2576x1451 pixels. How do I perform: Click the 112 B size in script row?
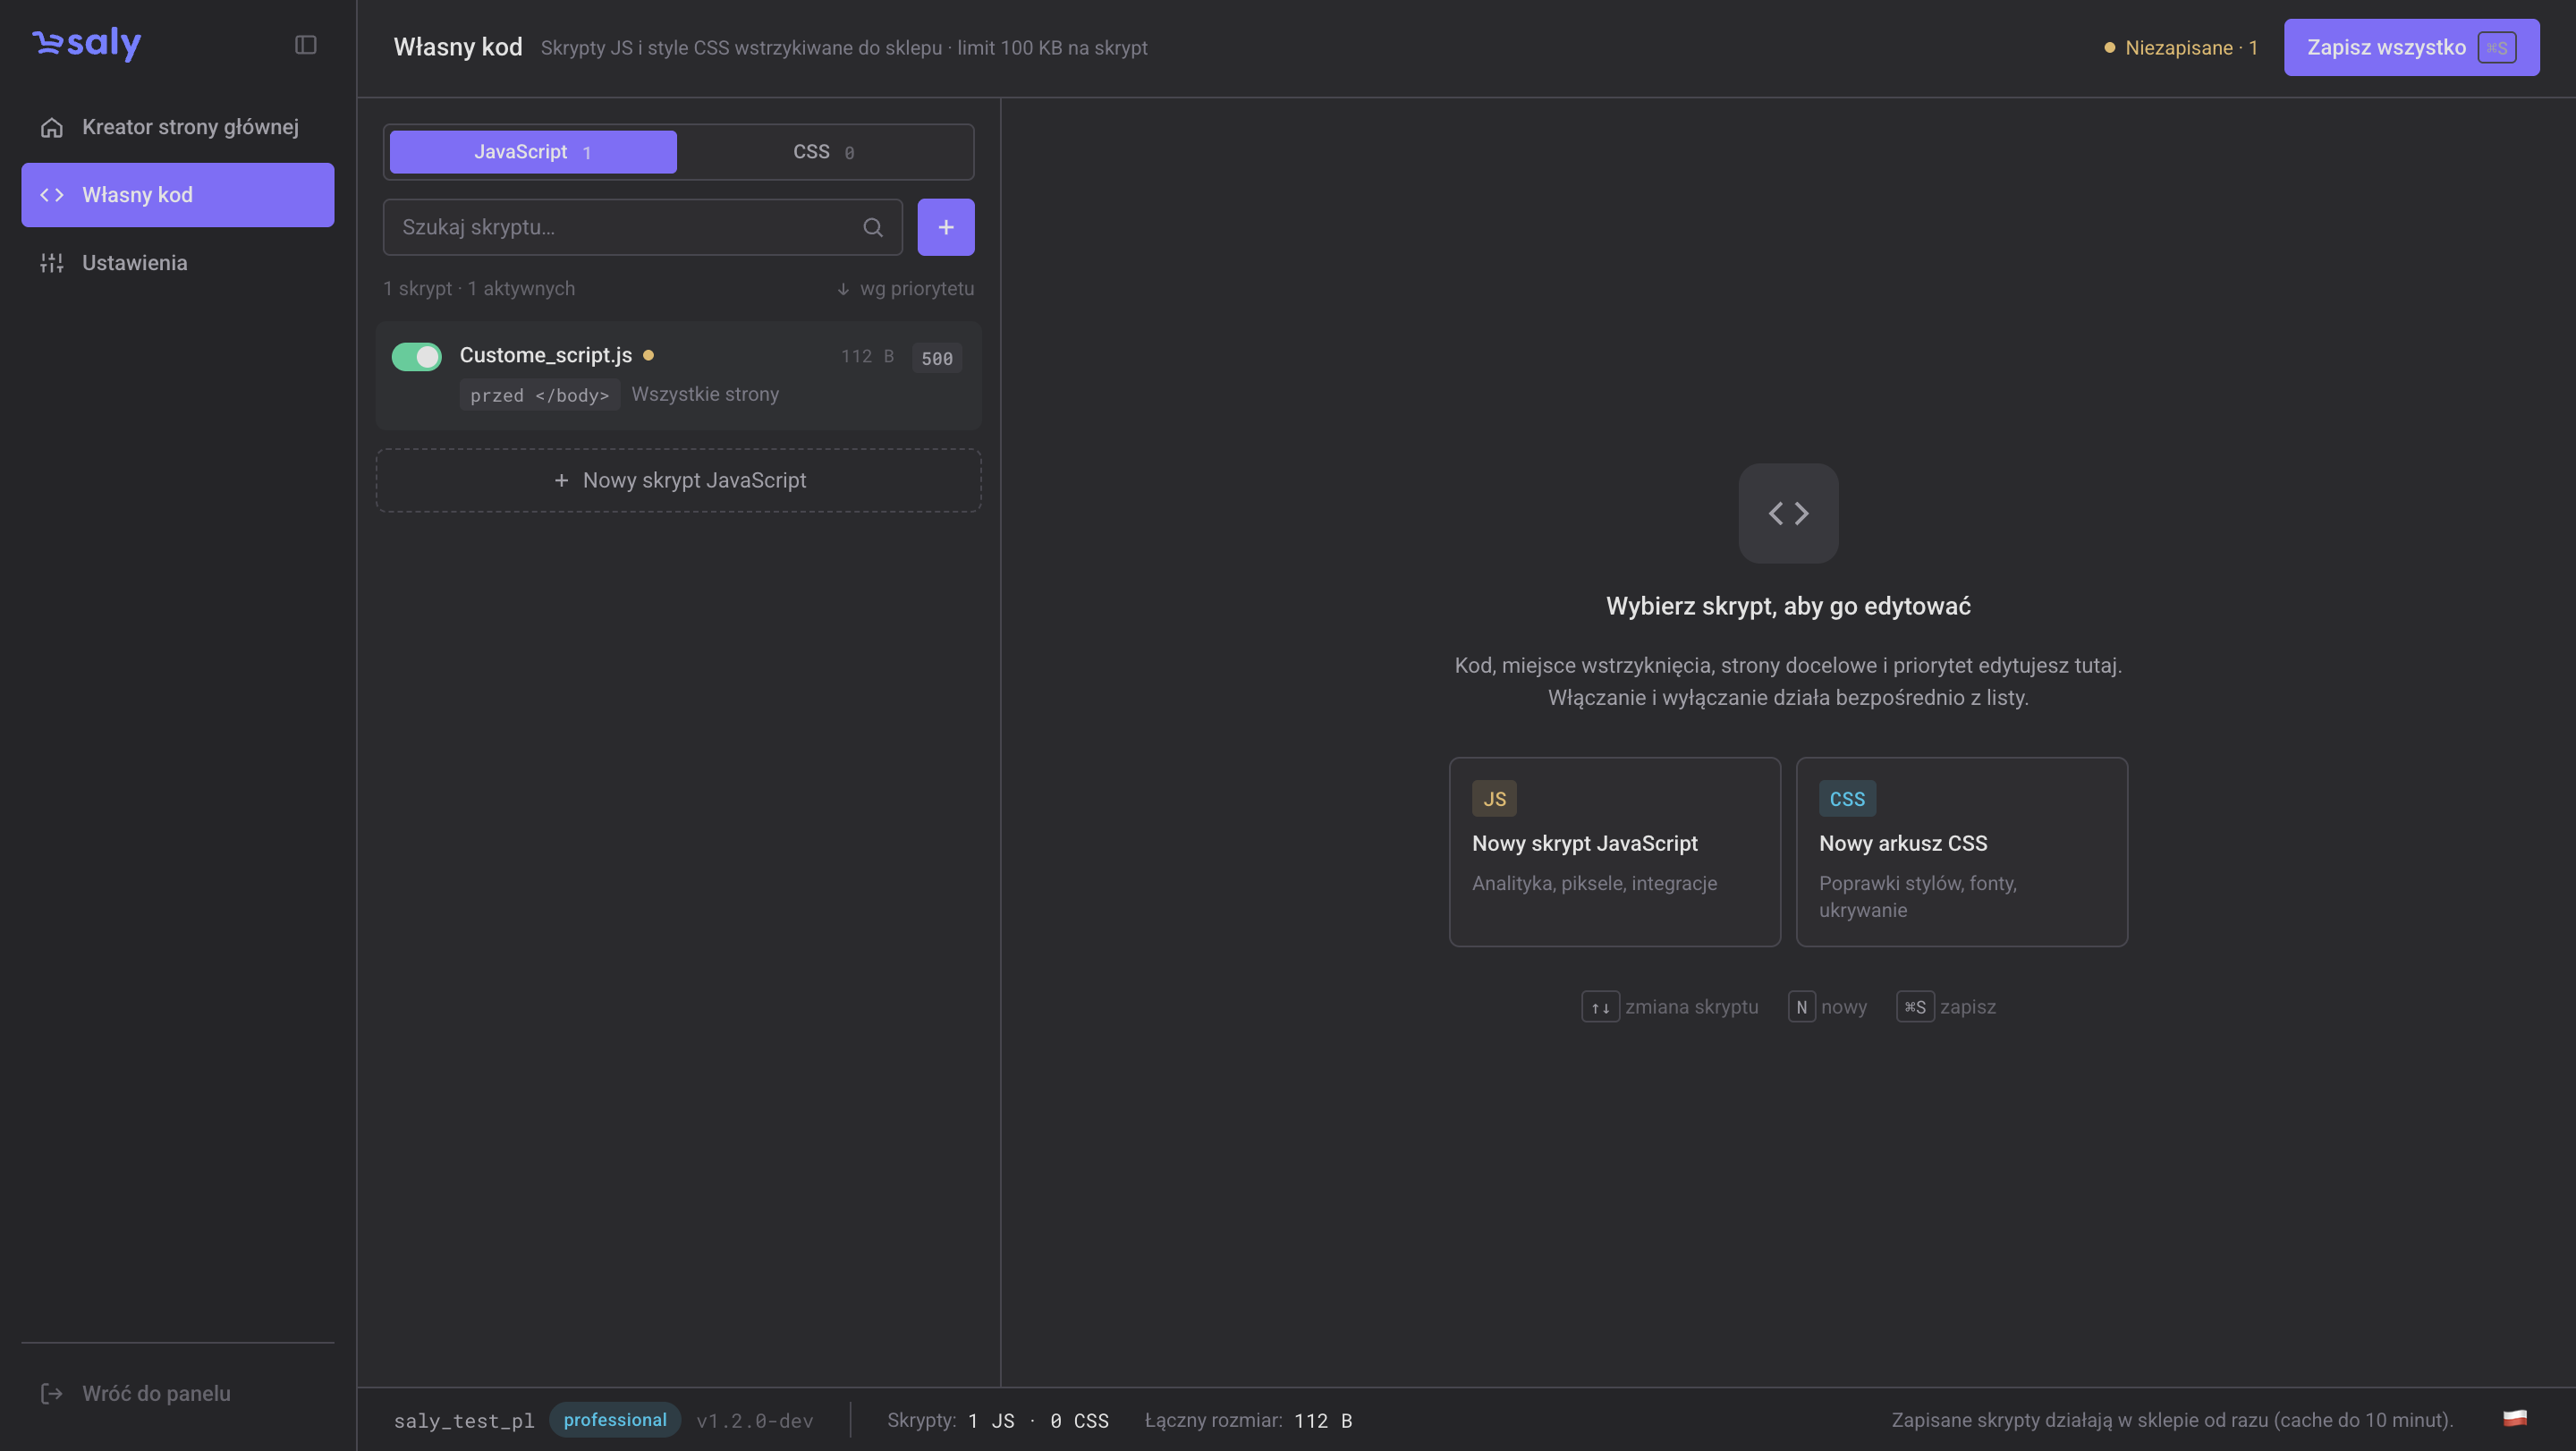click(x=867, y=356)
